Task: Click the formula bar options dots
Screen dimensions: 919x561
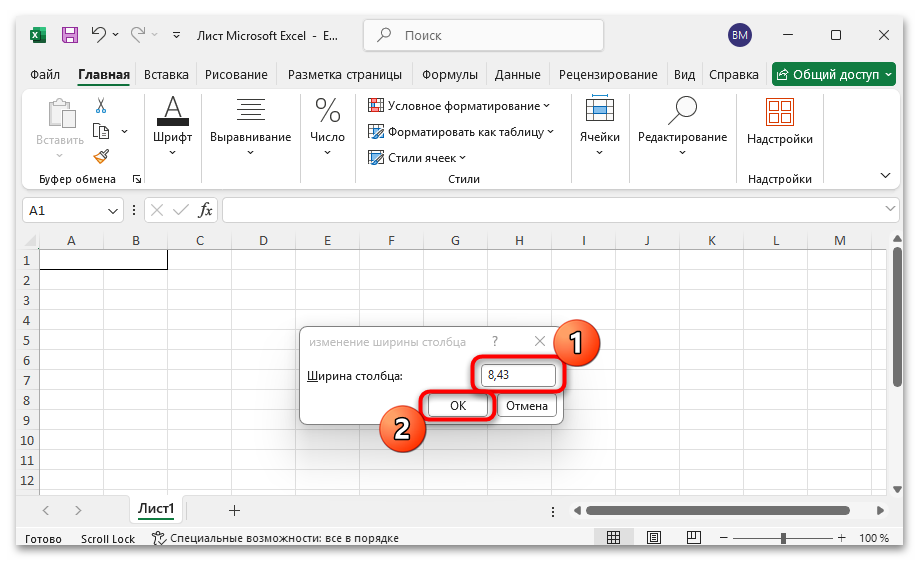Action: [134, 210]
